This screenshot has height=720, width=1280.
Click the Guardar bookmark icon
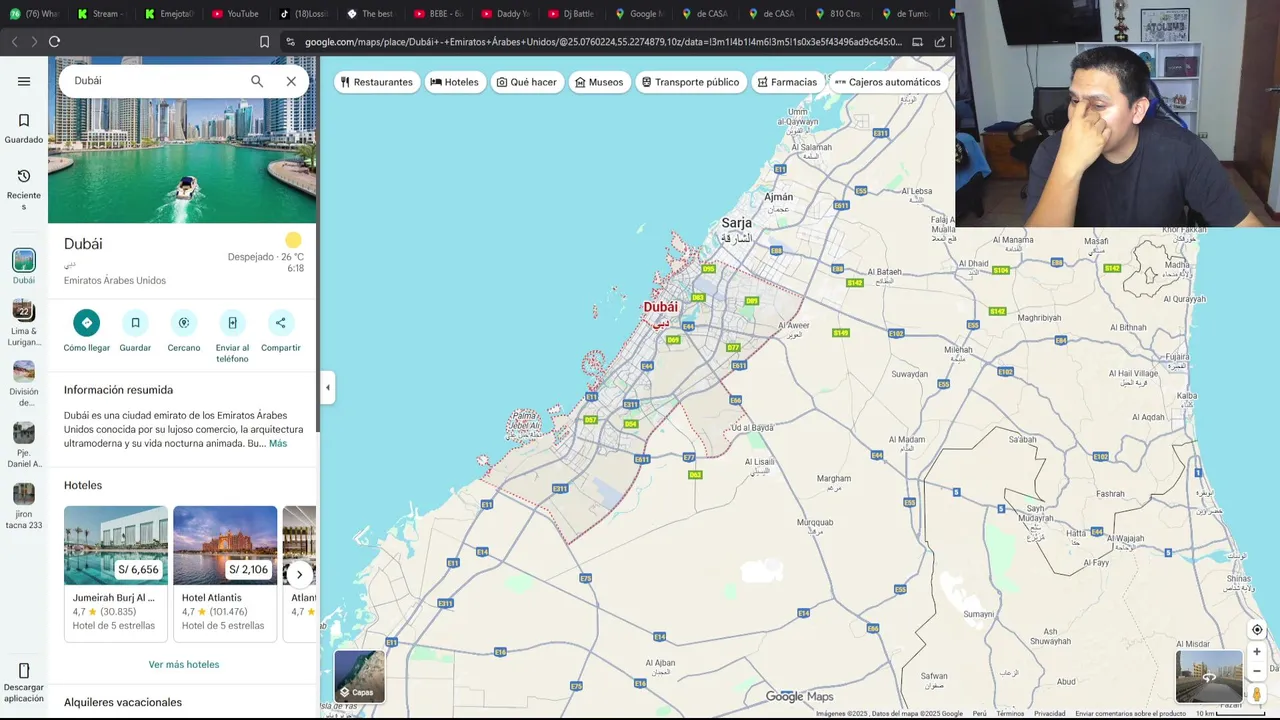point(135,323)
